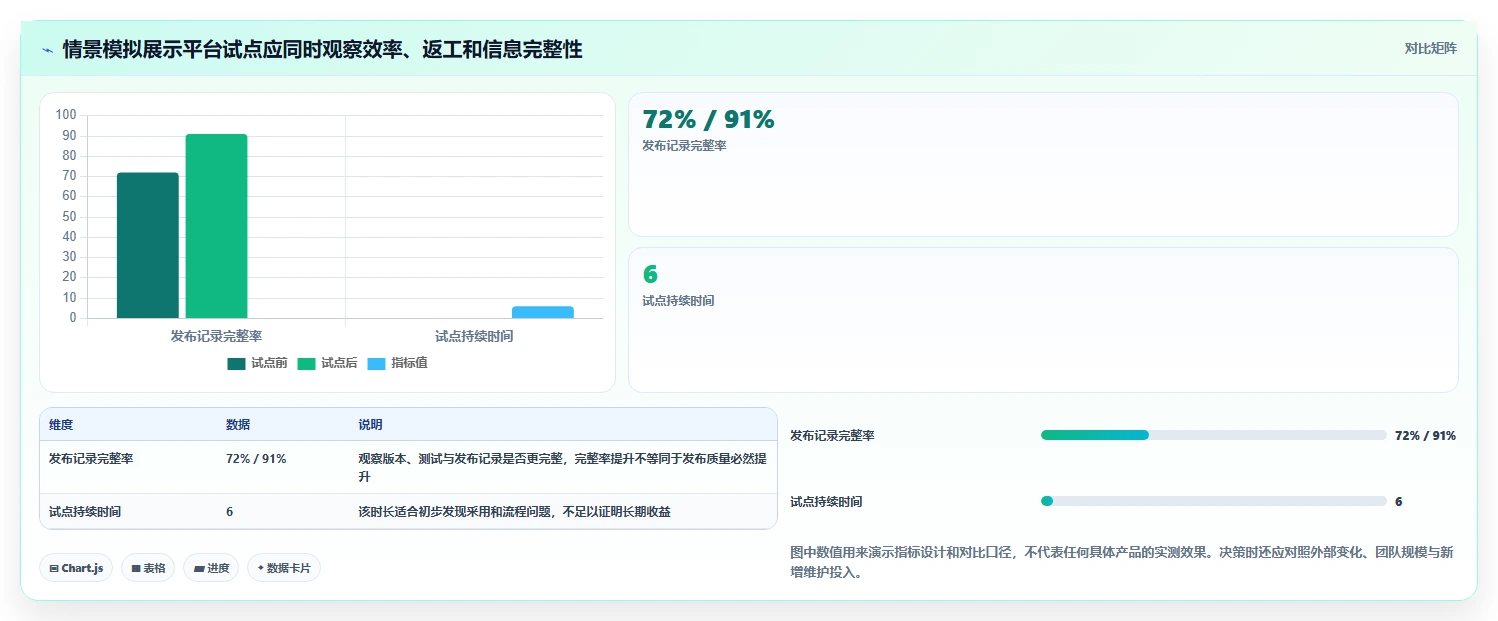Click the description starting with 观察版本、测试
1498x621 pixels.
[x=563, y=468]
